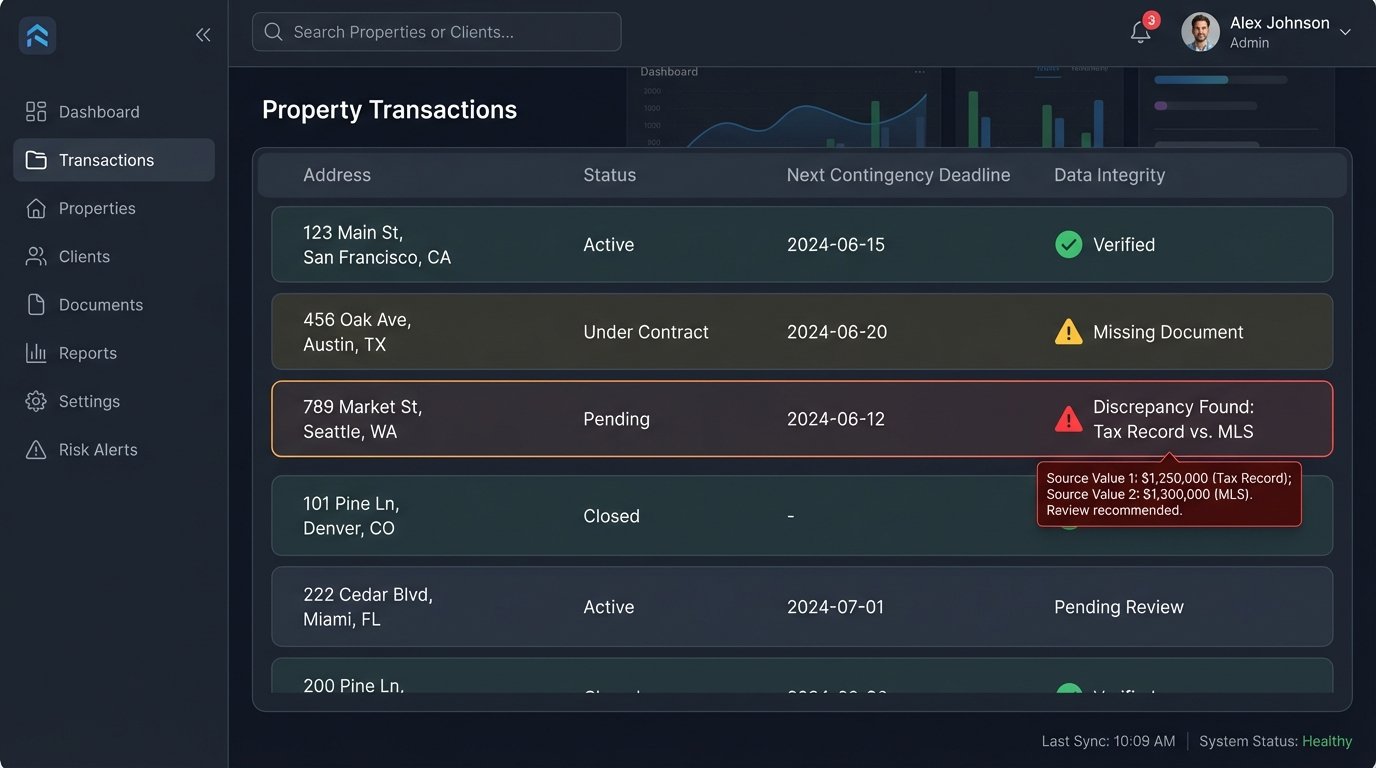Image resolution: width=1376 pixels, height=768 pixels.
Task: Collapse the sidebar with the double chevron
Action: [203, 34]
